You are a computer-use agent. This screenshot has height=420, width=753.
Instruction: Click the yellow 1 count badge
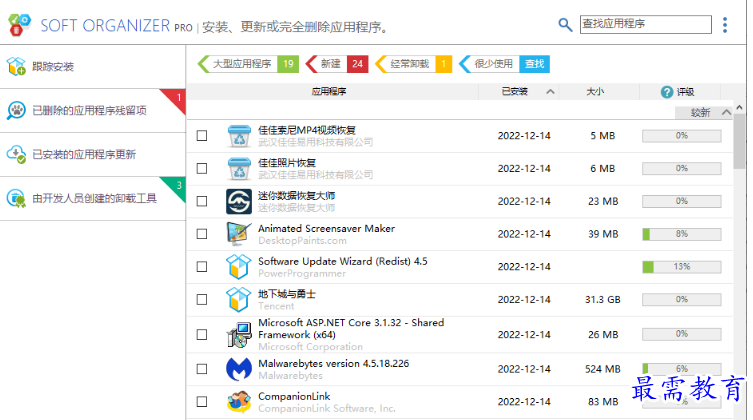pos(443,64)
